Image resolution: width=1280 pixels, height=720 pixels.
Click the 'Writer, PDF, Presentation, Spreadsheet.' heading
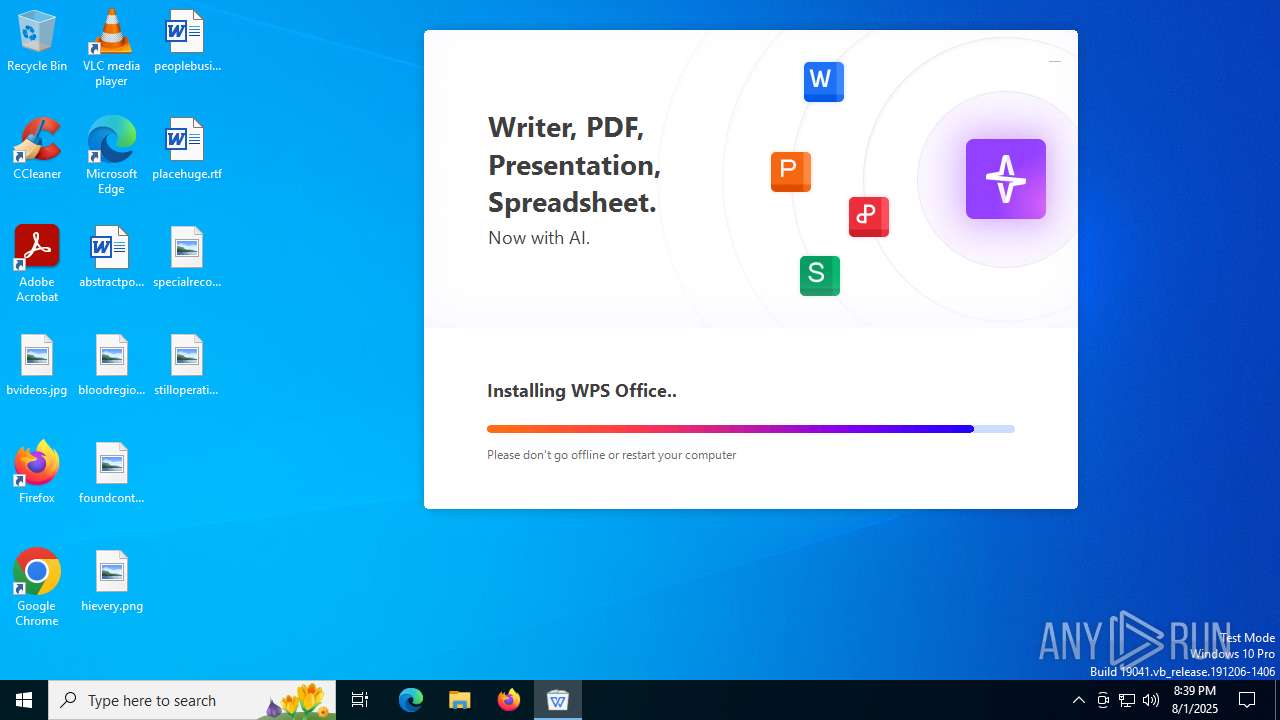pyautogui.click(x=574, y=165)
